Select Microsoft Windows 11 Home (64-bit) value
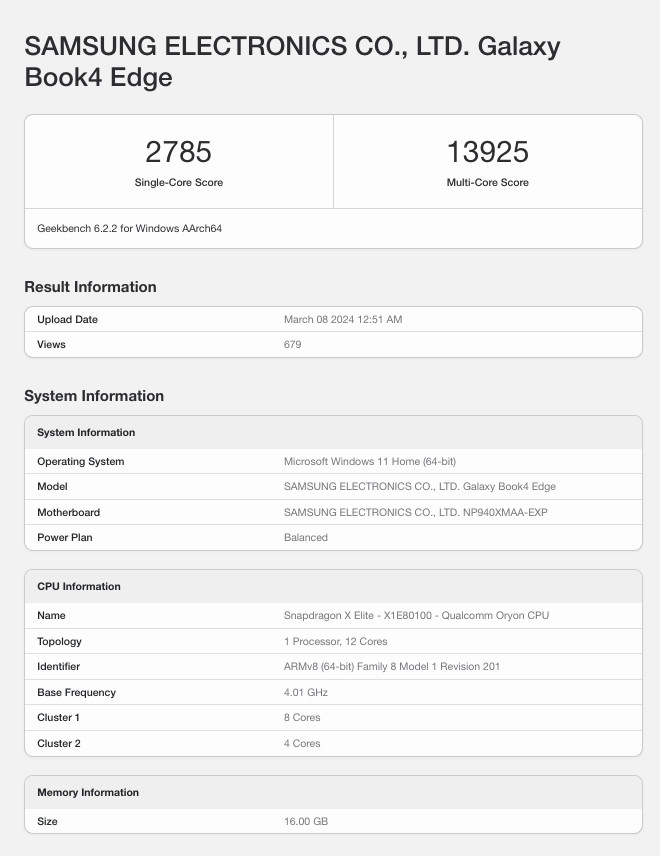Screen dimensions: 660x856 pos(370,461)
